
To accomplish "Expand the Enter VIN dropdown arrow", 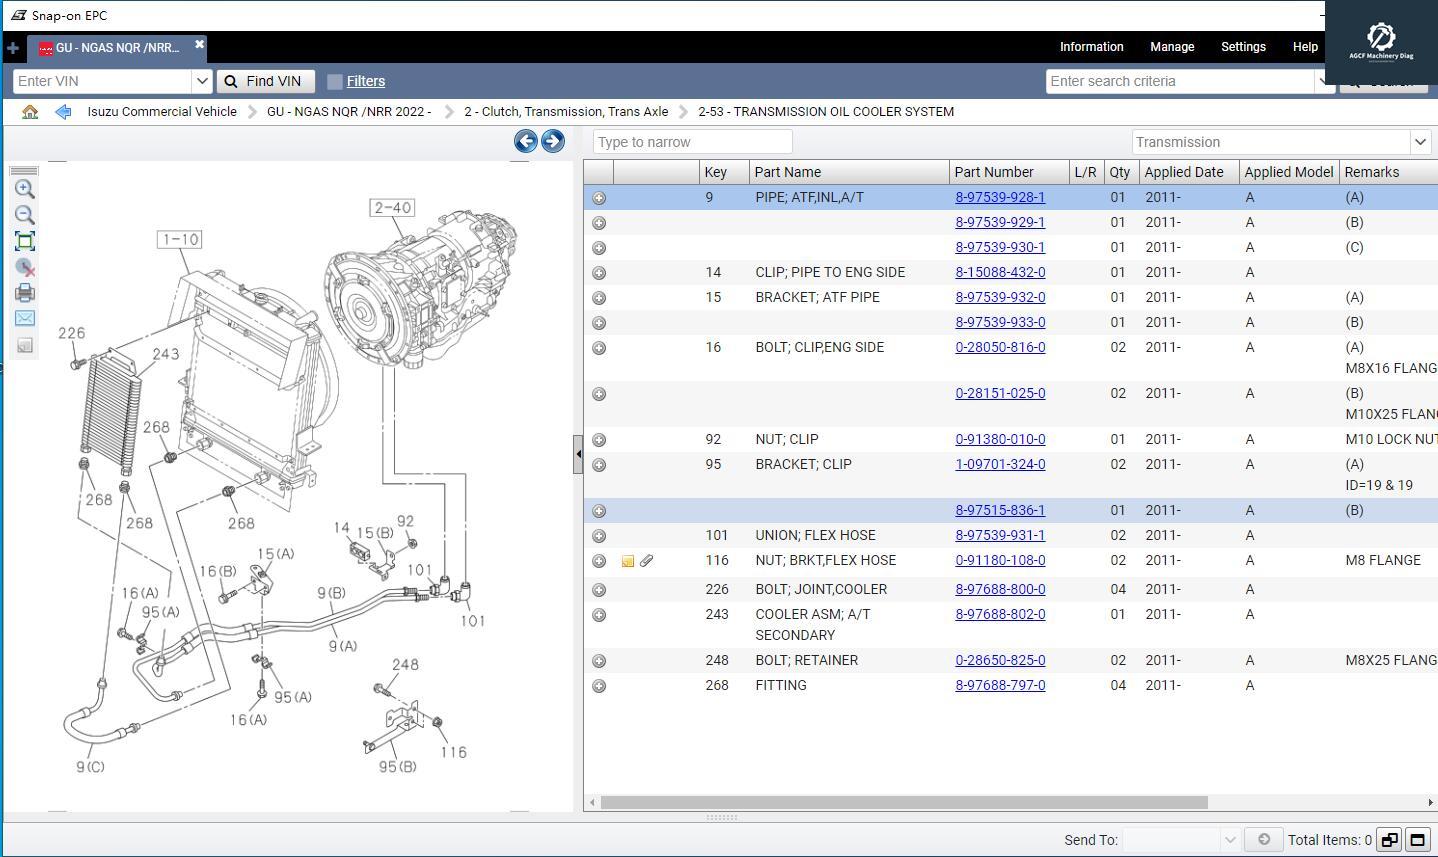I will click(201, 81).
